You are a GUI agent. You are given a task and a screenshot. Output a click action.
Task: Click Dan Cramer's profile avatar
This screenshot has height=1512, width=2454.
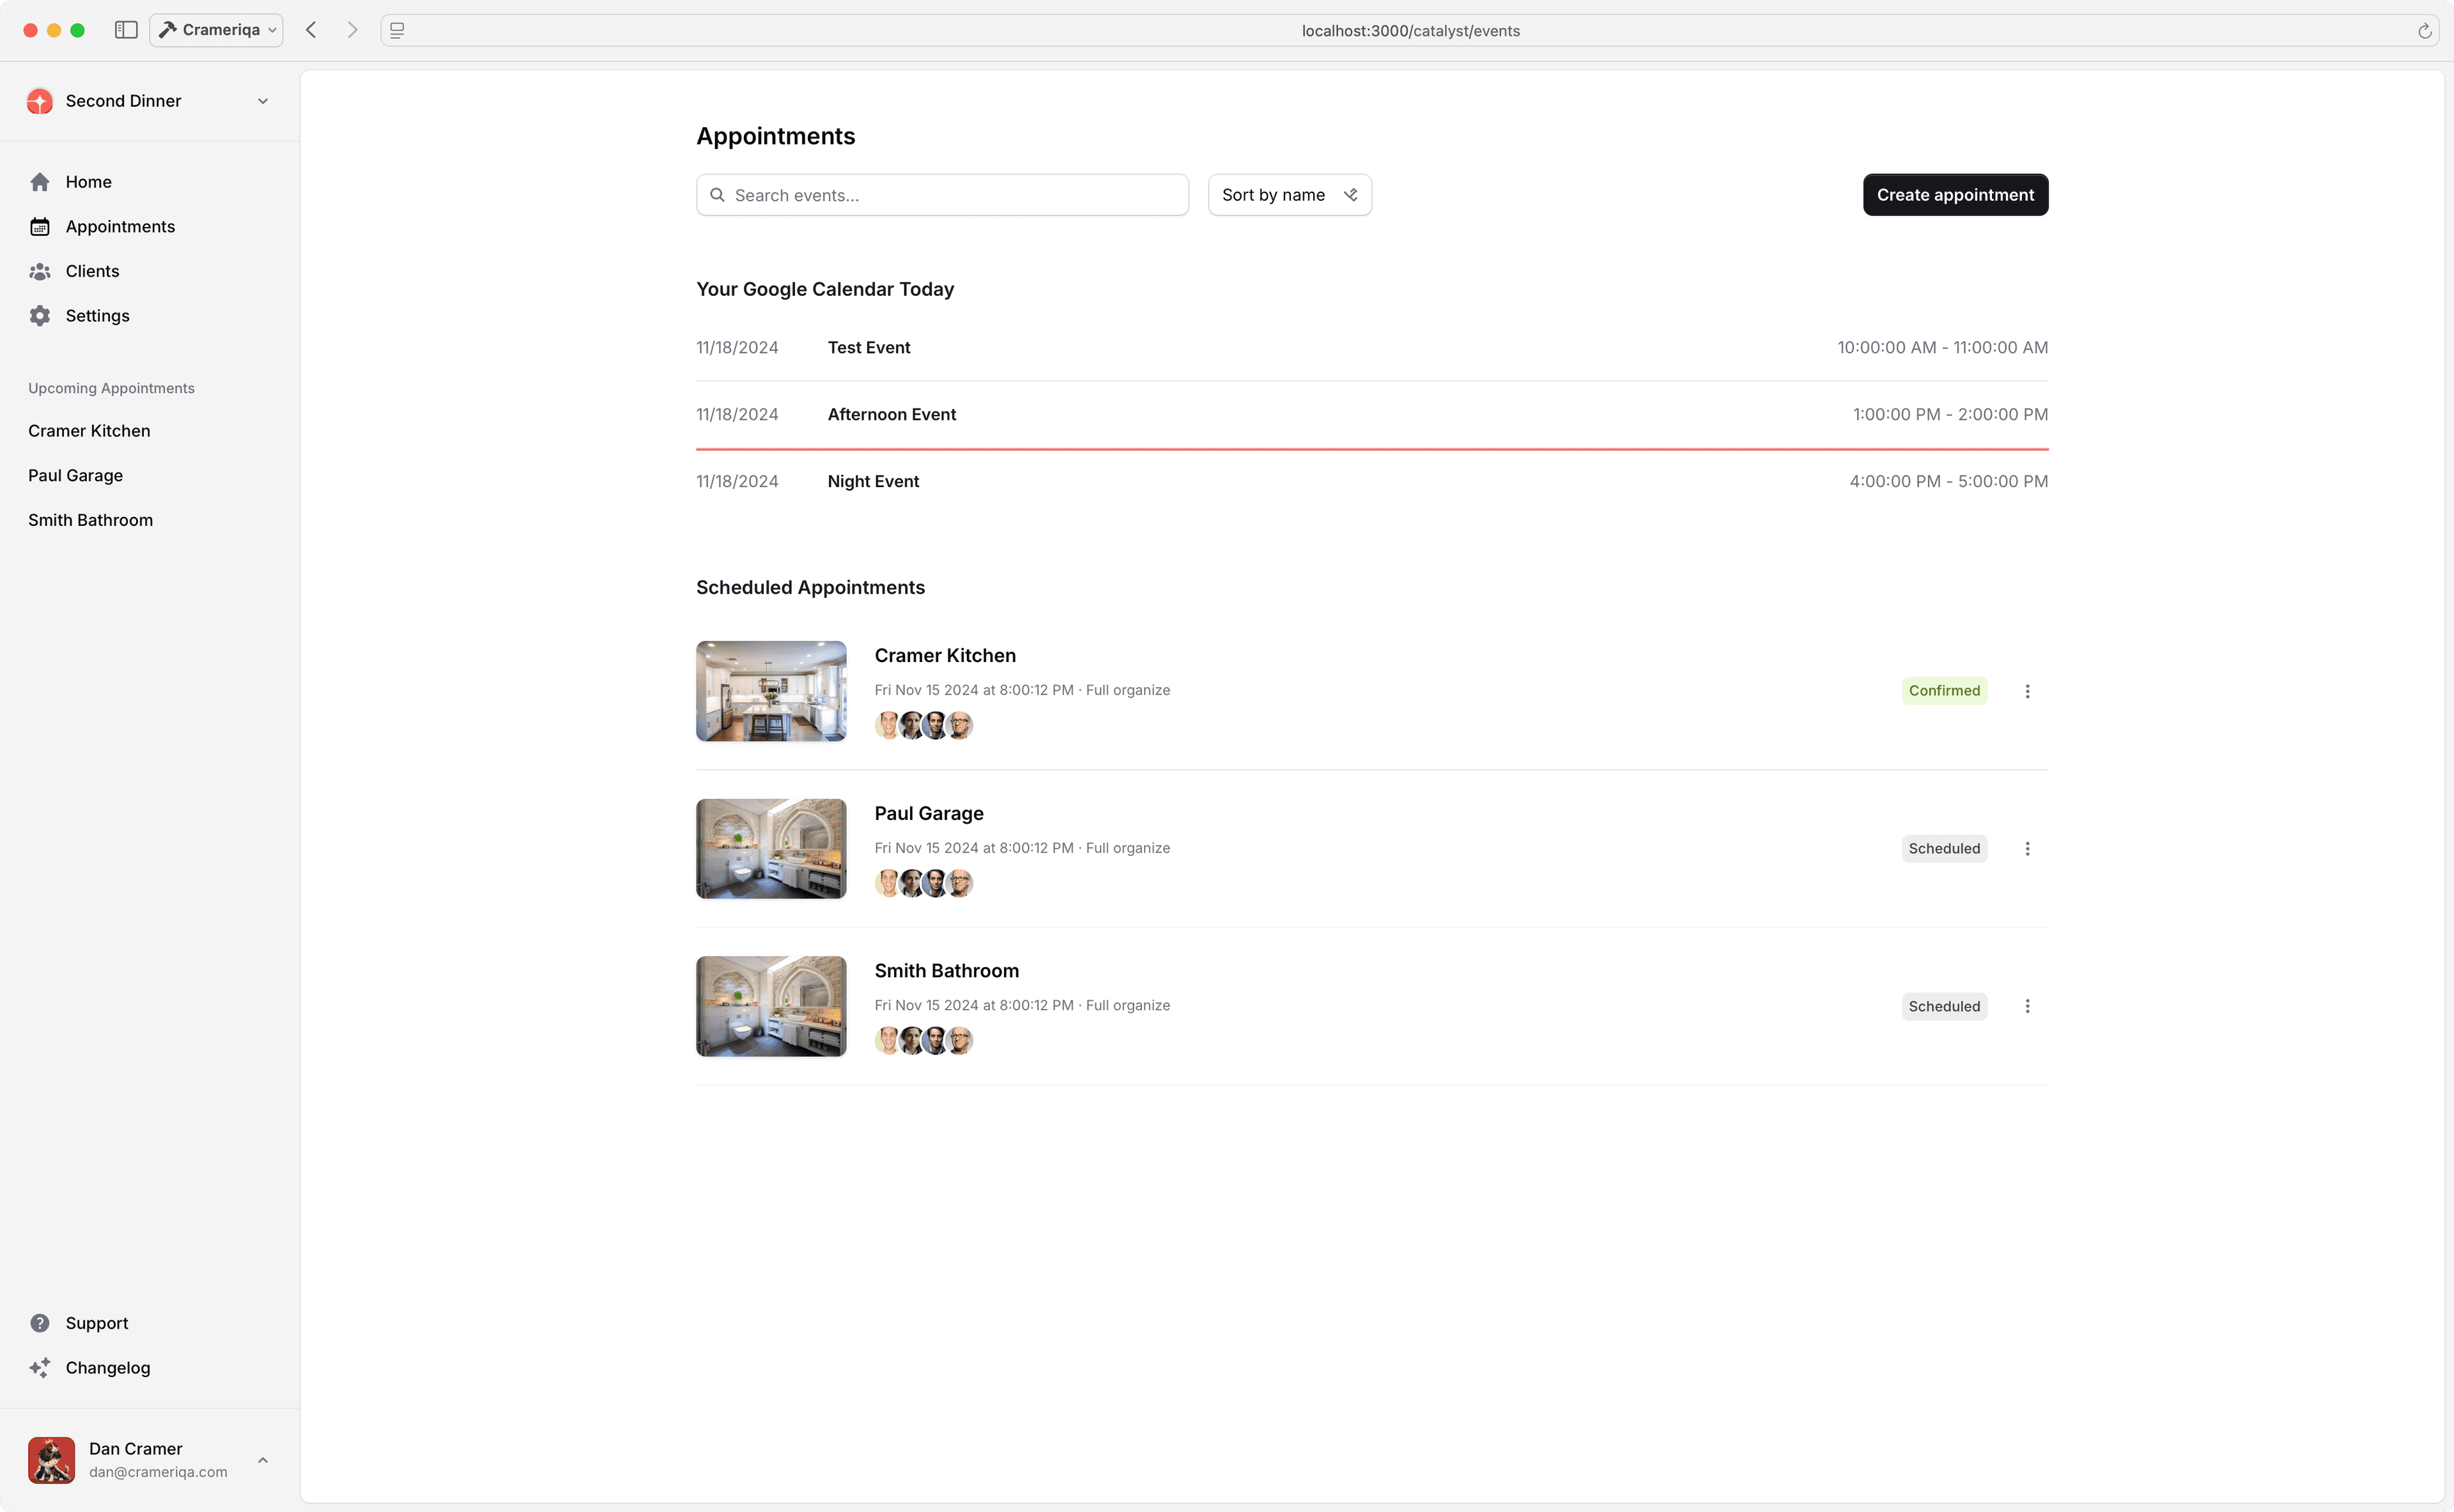52,1460
